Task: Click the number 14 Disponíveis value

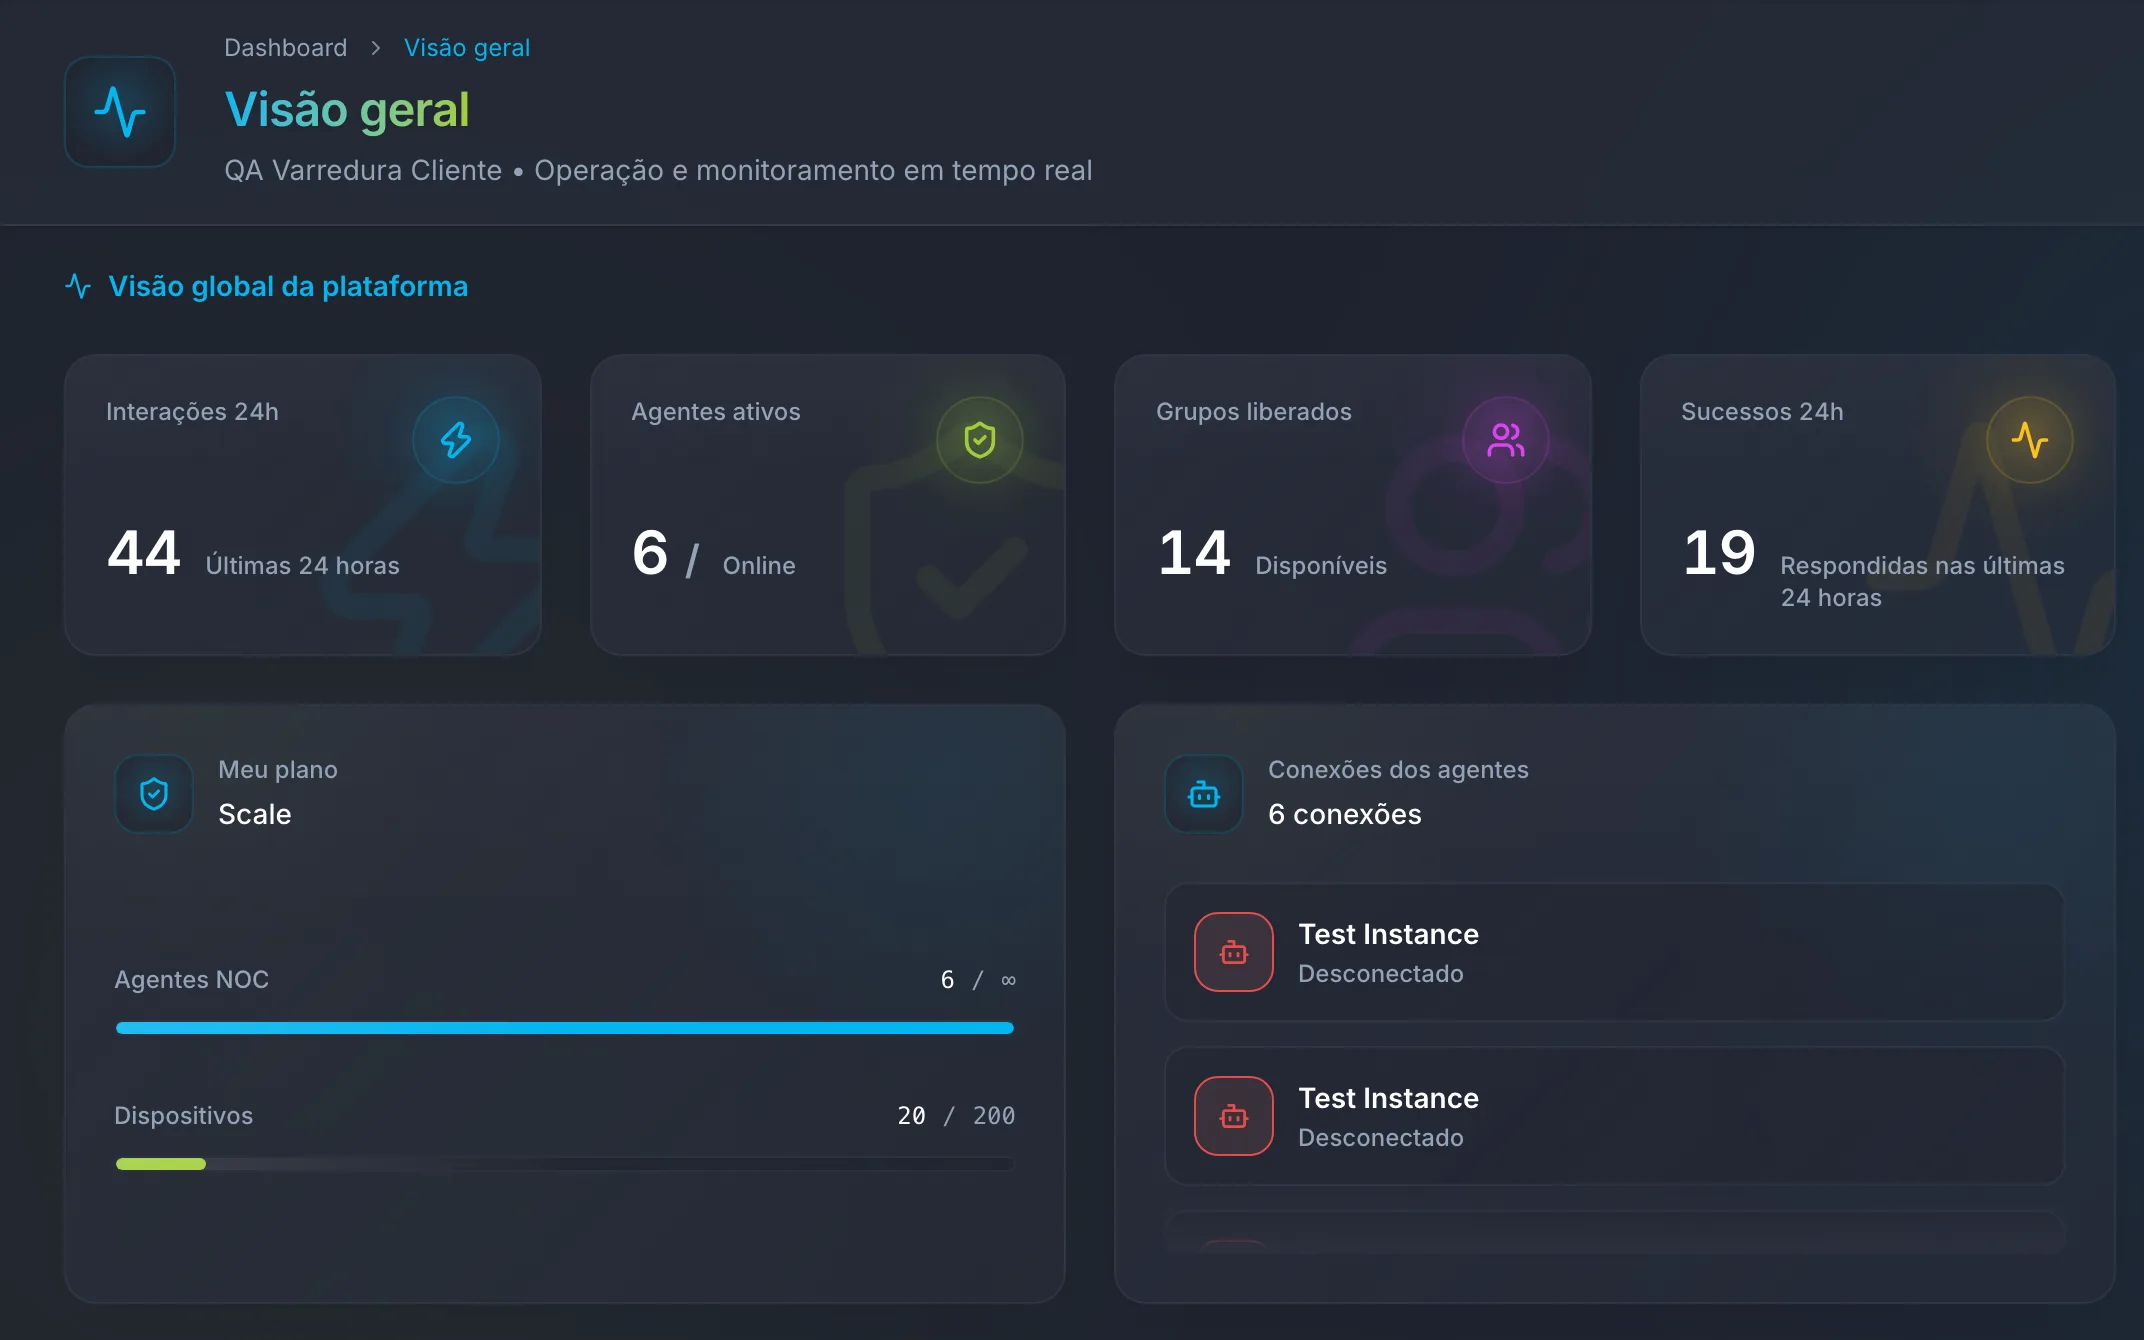Action: click(x=1194, y=552)
